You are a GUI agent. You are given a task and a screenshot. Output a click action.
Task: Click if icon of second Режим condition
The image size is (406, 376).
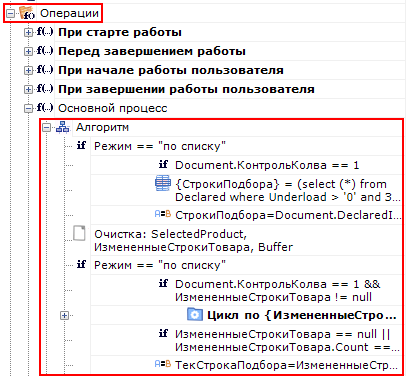pyautogui.click(x=81, y=264)
